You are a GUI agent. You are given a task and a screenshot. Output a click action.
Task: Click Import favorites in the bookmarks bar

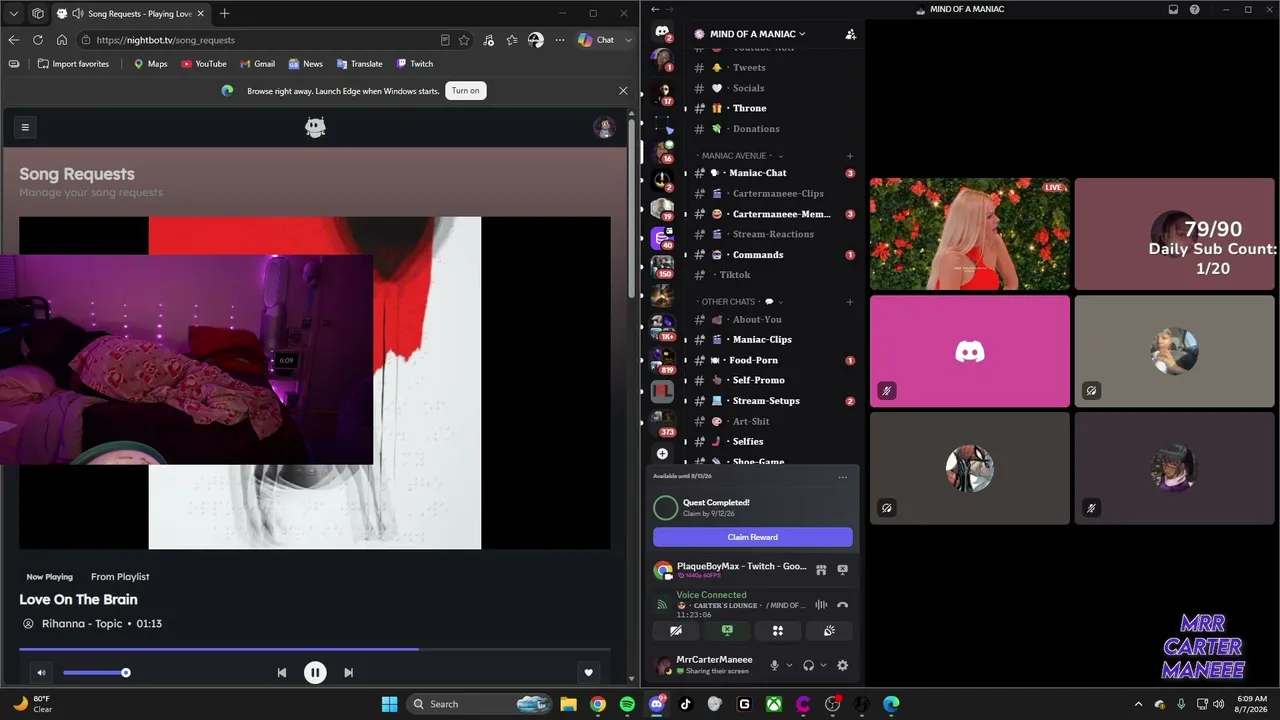73,64
